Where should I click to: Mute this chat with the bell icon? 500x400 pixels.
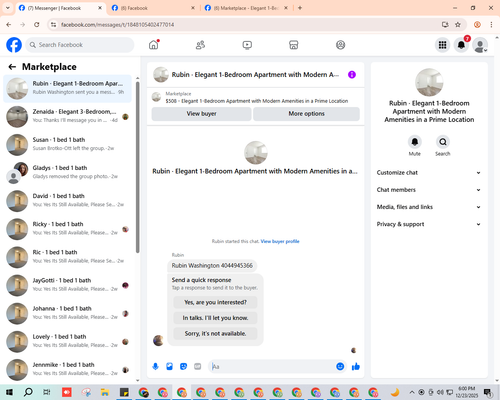pyautogui.click(x=415, y=142)
